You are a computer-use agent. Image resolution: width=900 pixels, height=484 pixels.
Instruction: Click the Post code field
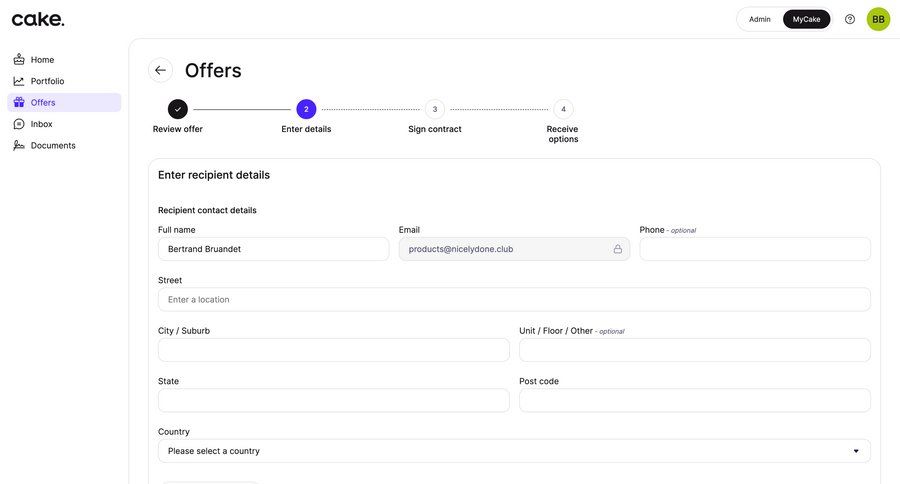pyautogui.click(x=695, y=400)
